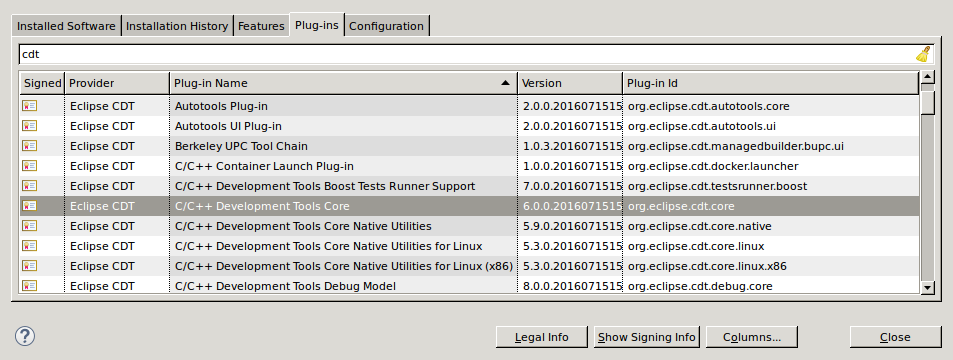Viewport: 953px width, 360px height.
Task: Click plug-in id org.eclipse.cdt.core.linux.x86
Action: [x=708, y=266]
